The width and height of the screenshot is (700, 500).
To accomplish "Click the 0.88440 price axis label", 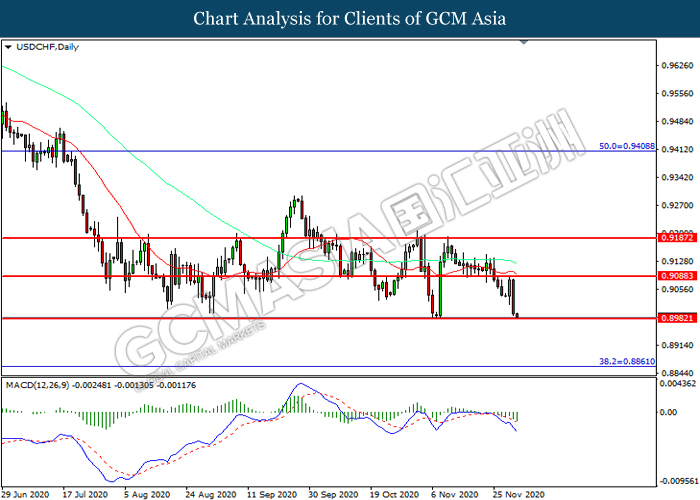I will tap(677, 372).
